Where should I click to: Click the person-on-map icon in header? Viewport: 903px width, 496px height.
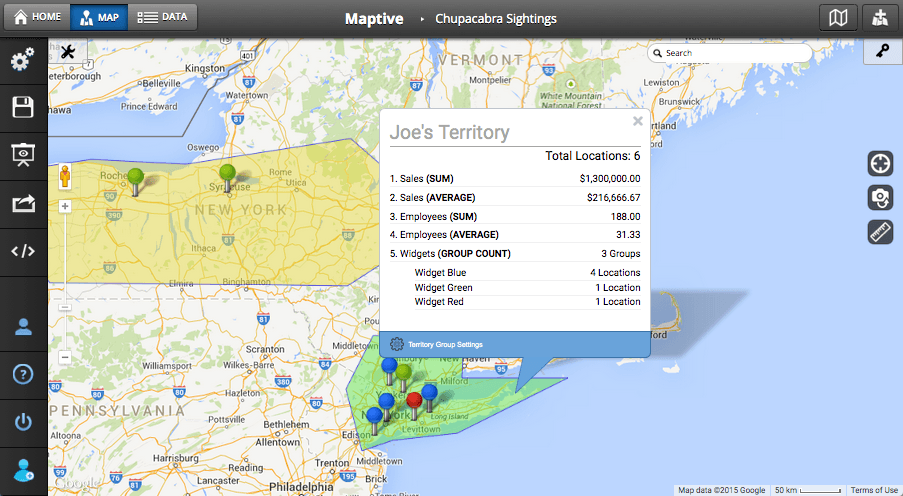[879, 18]
